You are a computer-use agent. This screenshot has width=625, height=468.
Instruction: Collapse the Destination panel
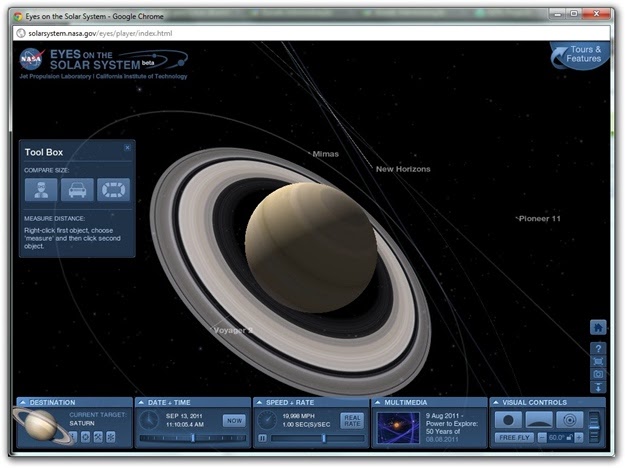tap(23, 403)
